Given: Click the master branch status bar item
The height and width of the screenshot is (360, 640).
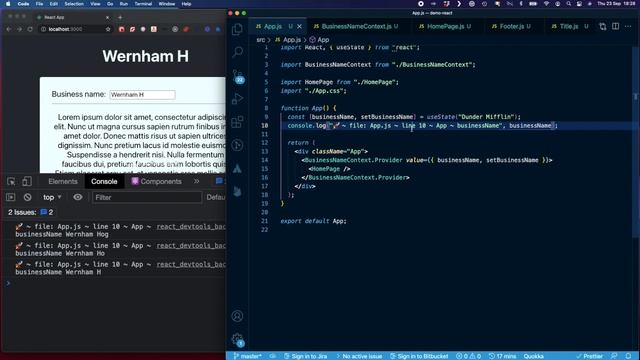Looking at the screenshot, I should [x=247, y=356].
